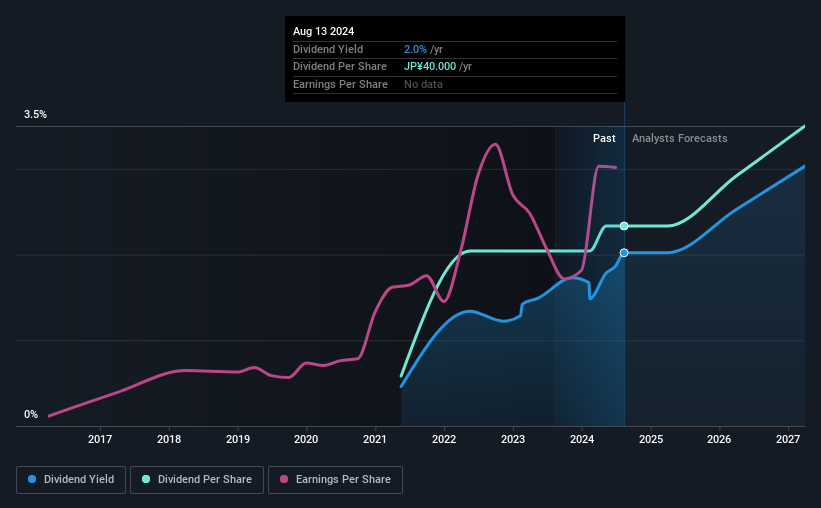Screen dimensions: 821x508
Task: Click the Earnings Per Share peak near 2023
Action: [494, 145]
